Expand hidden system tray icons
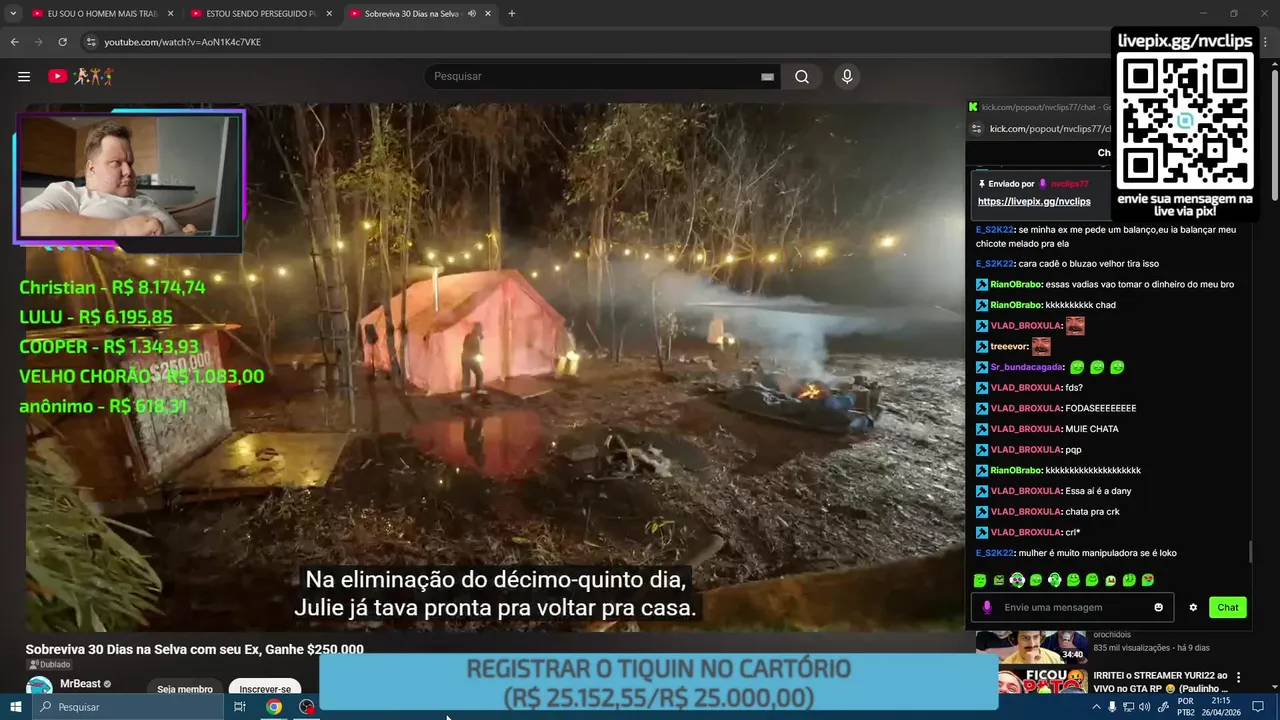This screenshot has width=1280, height=720. 1097,707
